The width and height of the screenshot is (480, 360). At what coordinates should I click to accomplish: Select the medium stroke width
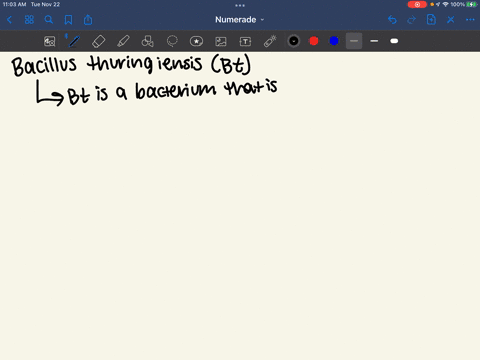click(x=374, y=41)
